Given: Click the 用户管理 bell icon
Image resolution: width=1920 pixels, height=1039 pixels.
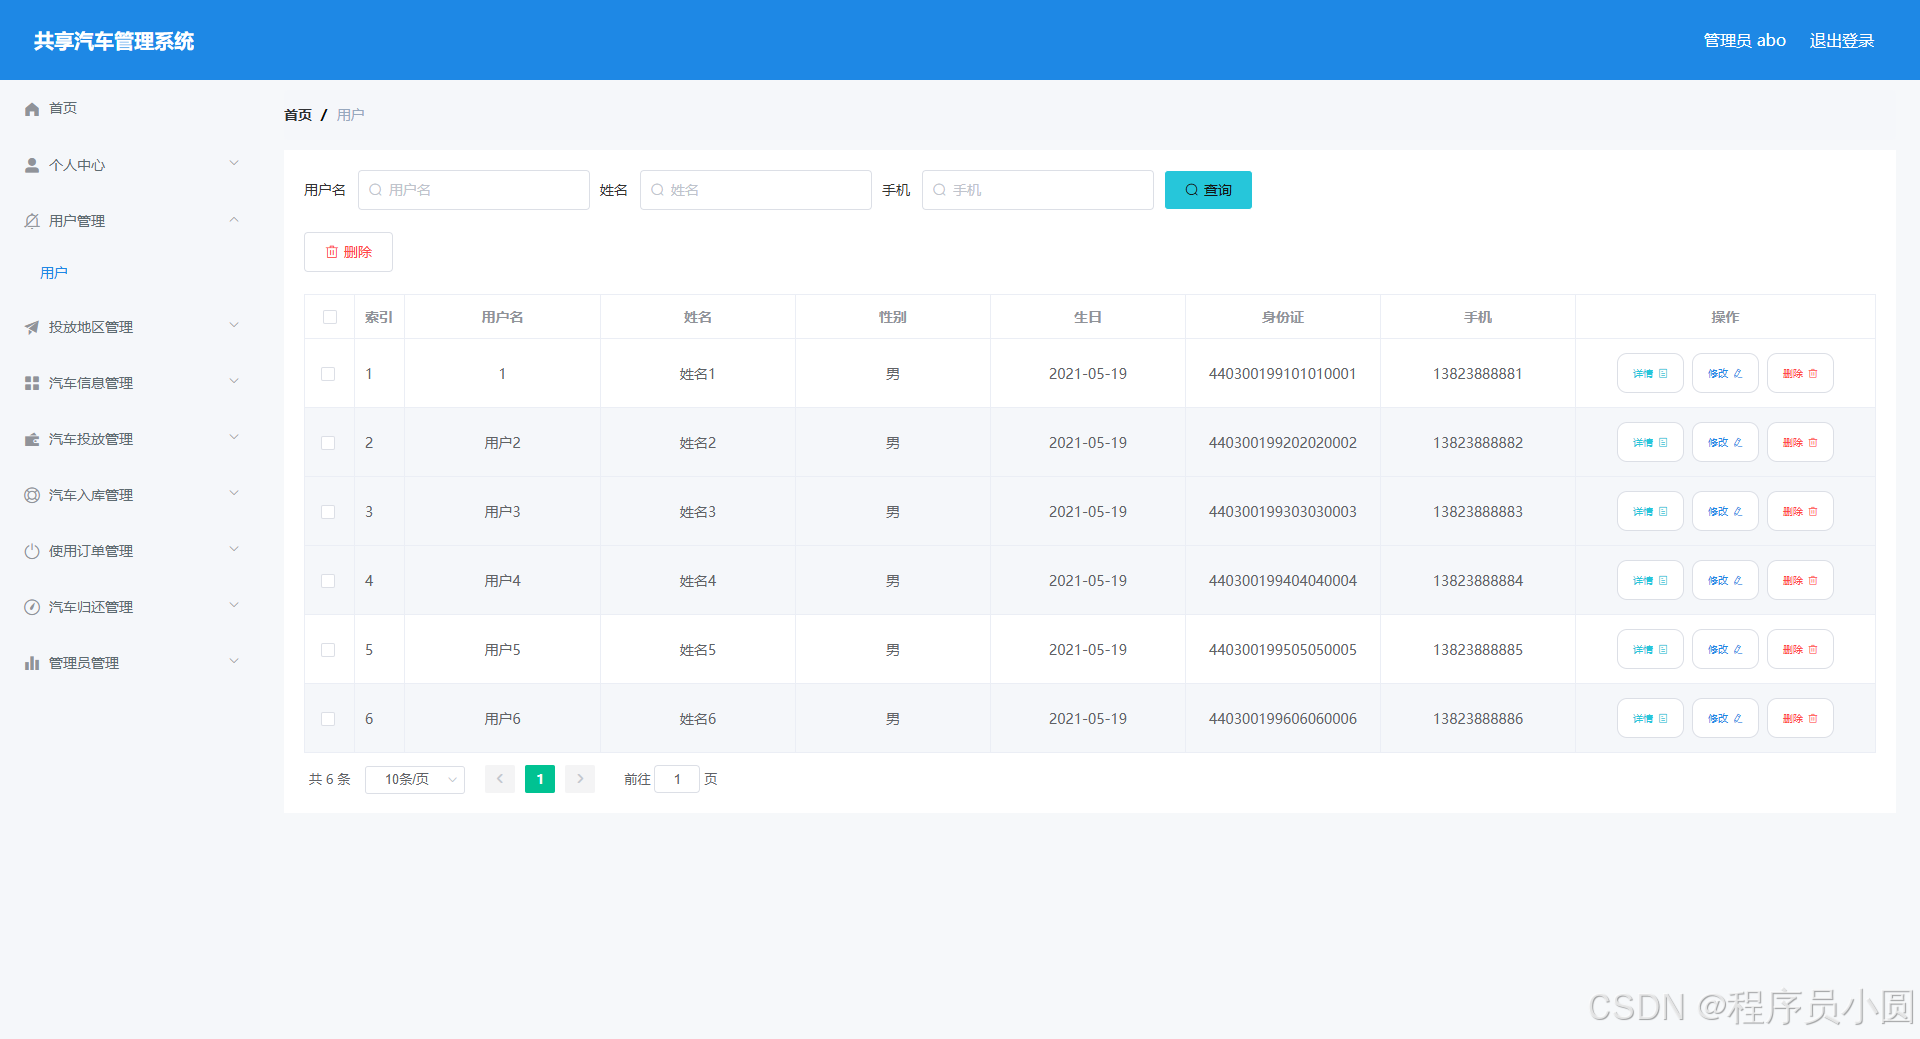Looking at the screenshot, I should point(31,220).
